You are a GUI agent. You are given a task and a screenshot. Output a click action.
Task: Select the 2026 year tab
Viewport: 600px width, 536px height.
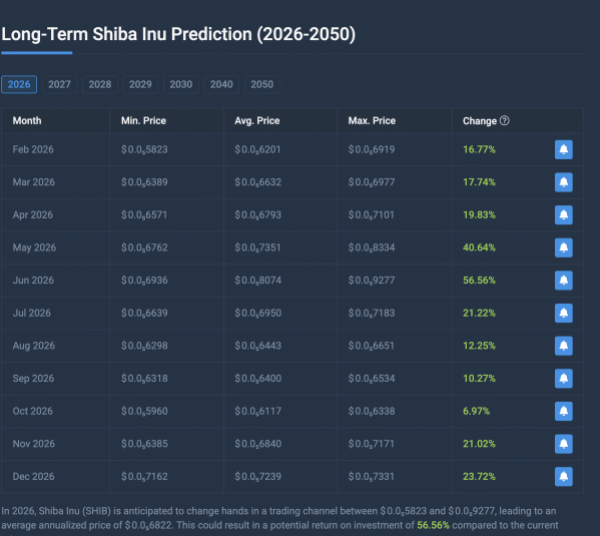(x=19, y=85)
